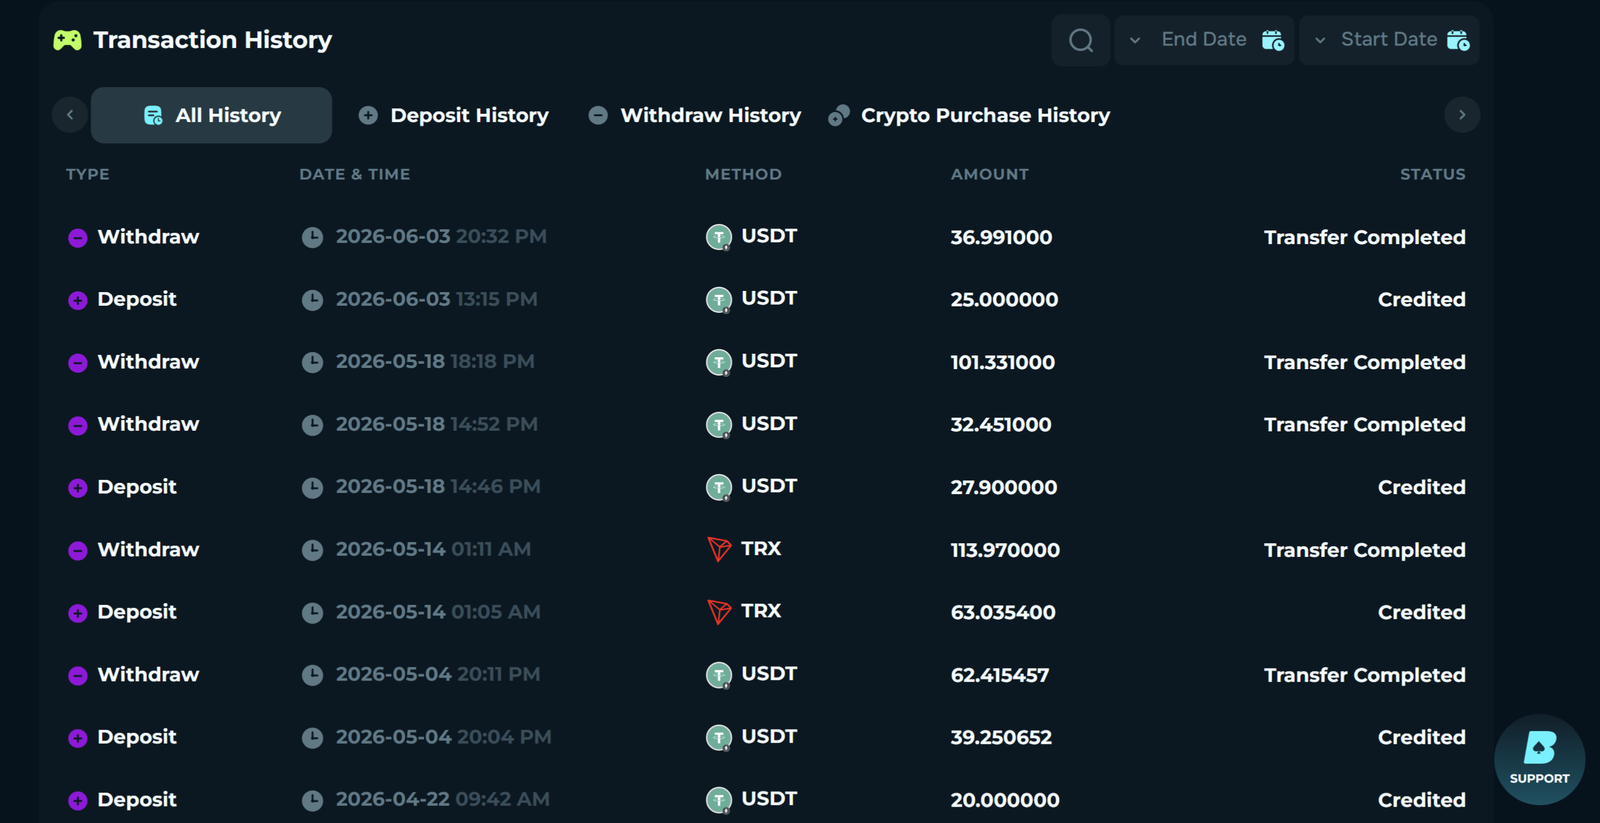The width and height of the screenshot is (1600, 823).
Task: Click the clock icon for 2026-06-03 13:15 PM
Action: (312, 300)
